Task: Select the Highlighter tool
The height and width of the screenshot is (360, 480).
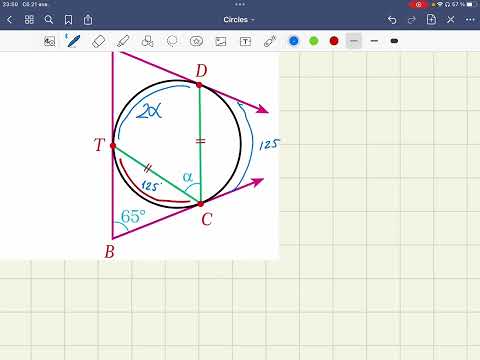Action: click(123, 41)
